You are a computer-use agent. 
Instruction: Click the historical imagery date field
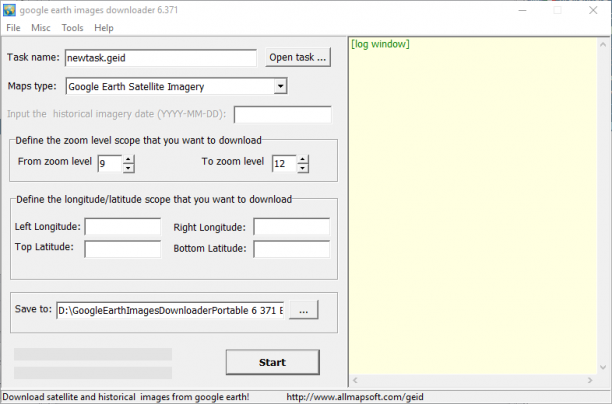click(x=283, y=114)
